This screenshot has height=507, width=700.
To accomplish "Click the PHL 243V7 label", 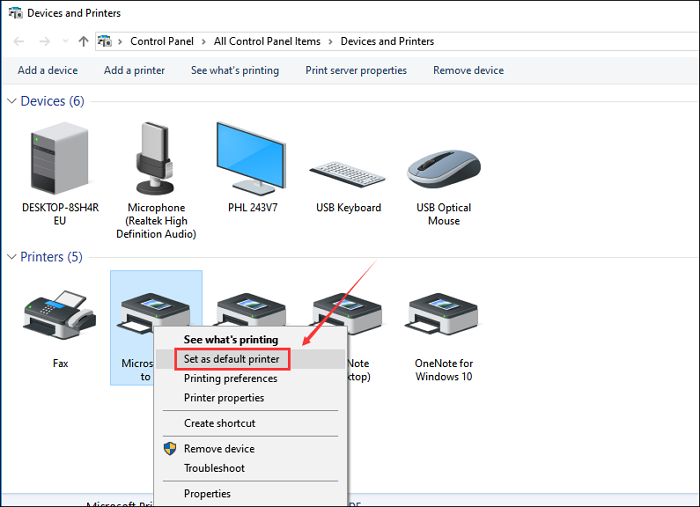I will [253, 208].
